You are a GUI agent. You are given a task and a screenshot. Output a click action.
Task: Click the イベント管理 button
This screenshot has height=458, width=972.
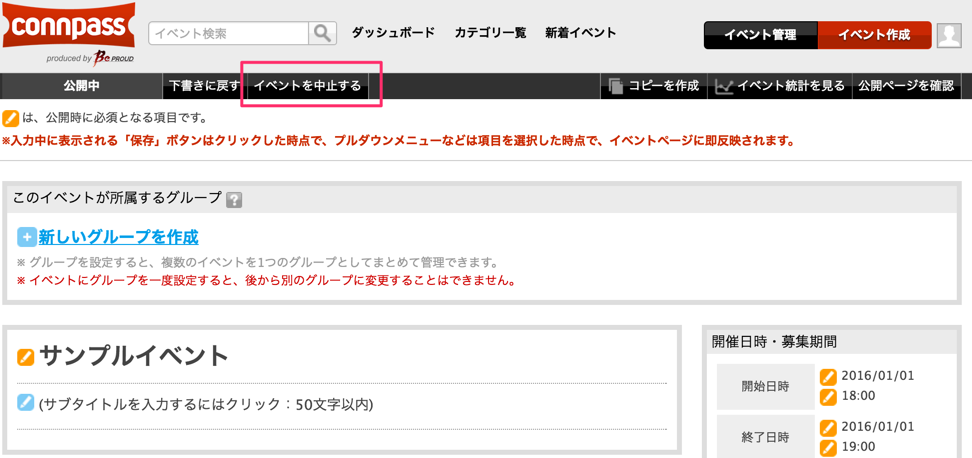761,35
